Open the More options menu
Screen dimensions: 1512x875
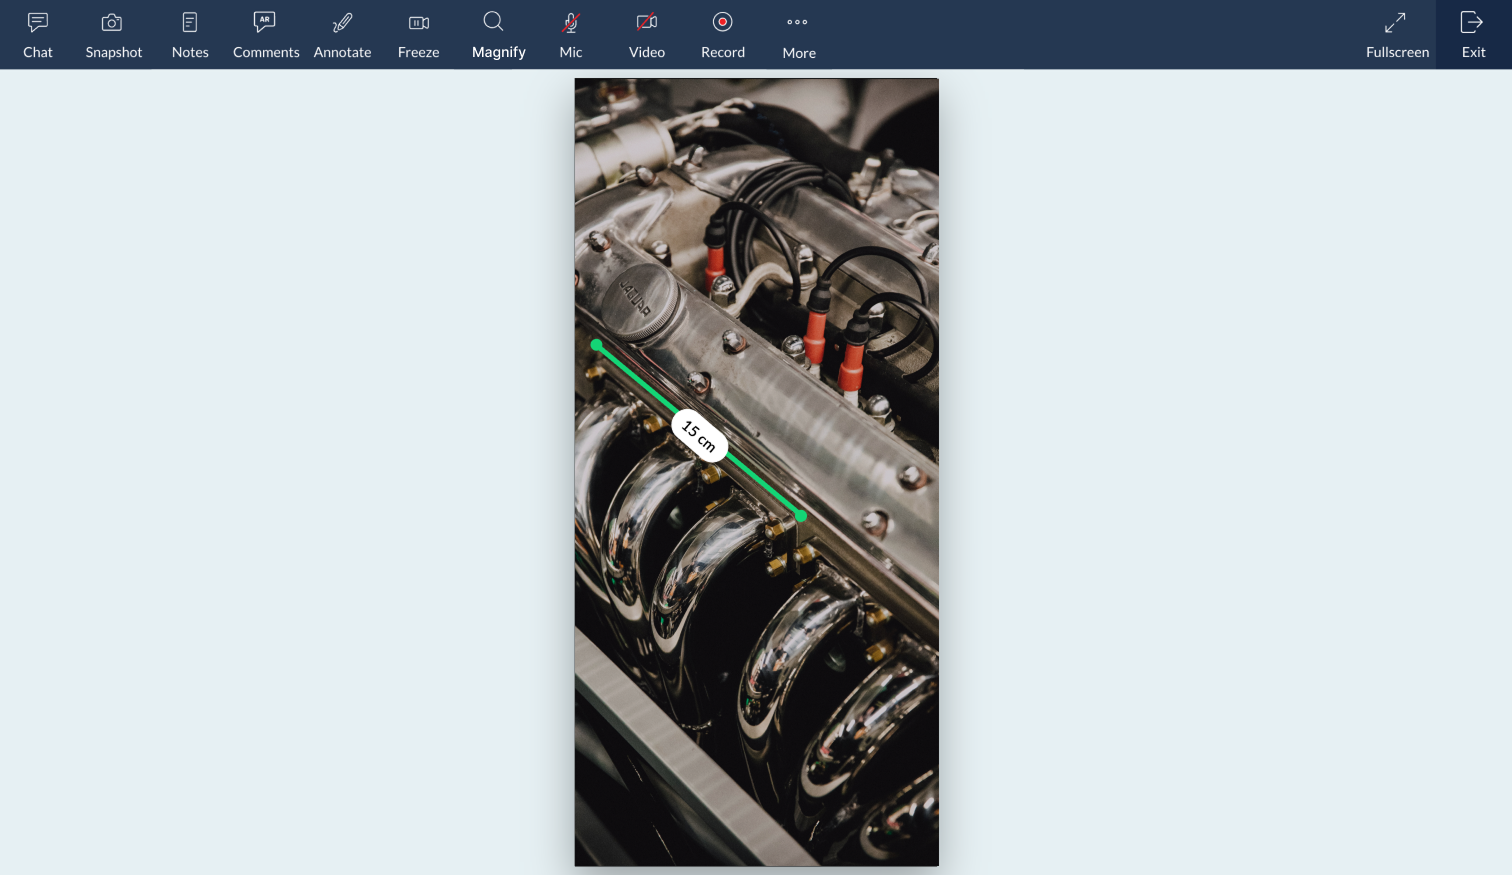click(x=798, y=35)
